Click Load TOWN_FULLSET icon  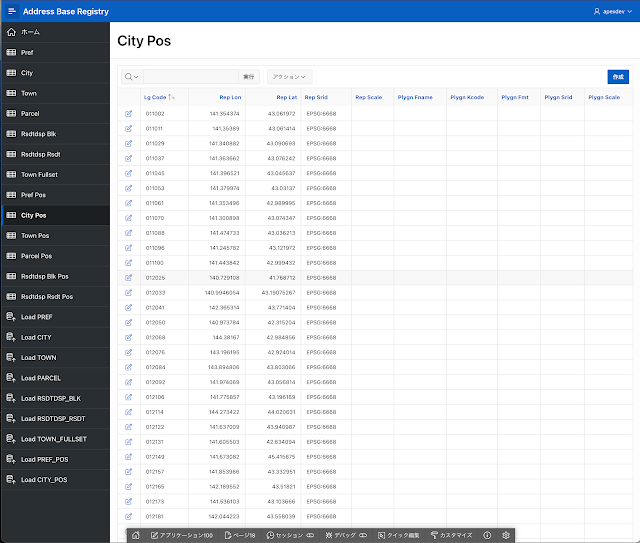11,439
